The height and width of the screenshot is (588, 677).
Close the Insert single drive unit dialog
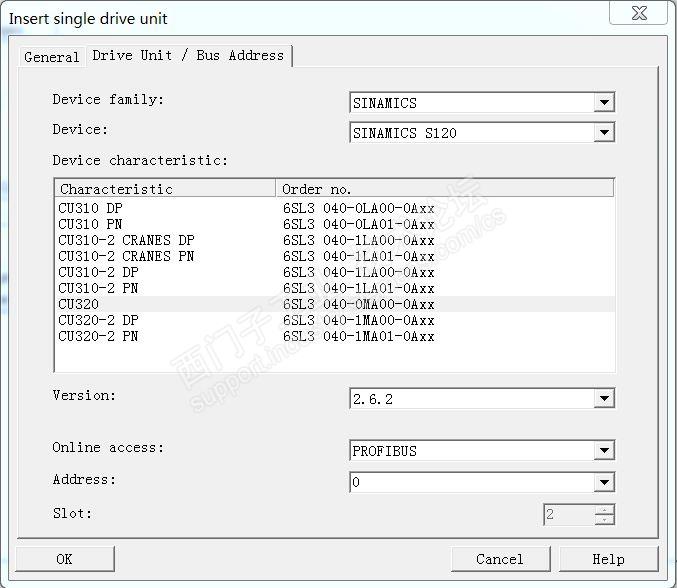click(x=639, y=13)
